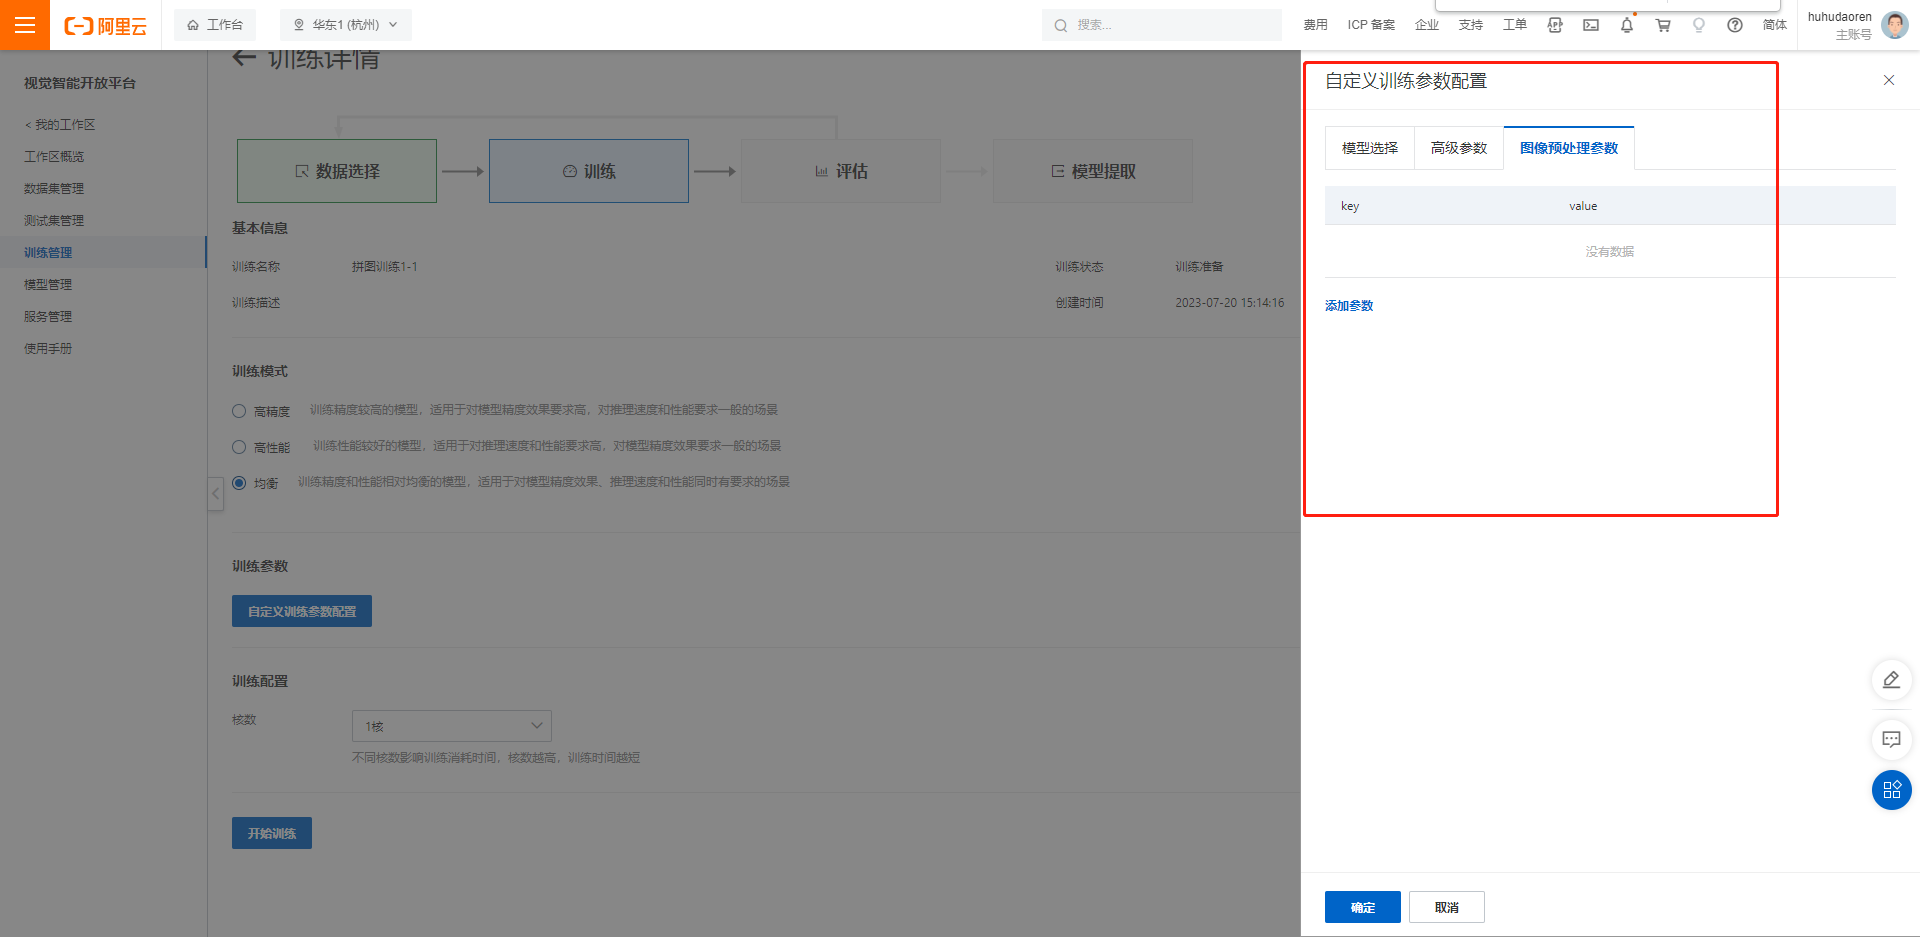1920x937 pixels.
Task: Open the API tool icon in top bar
Action: [1555, 25]
